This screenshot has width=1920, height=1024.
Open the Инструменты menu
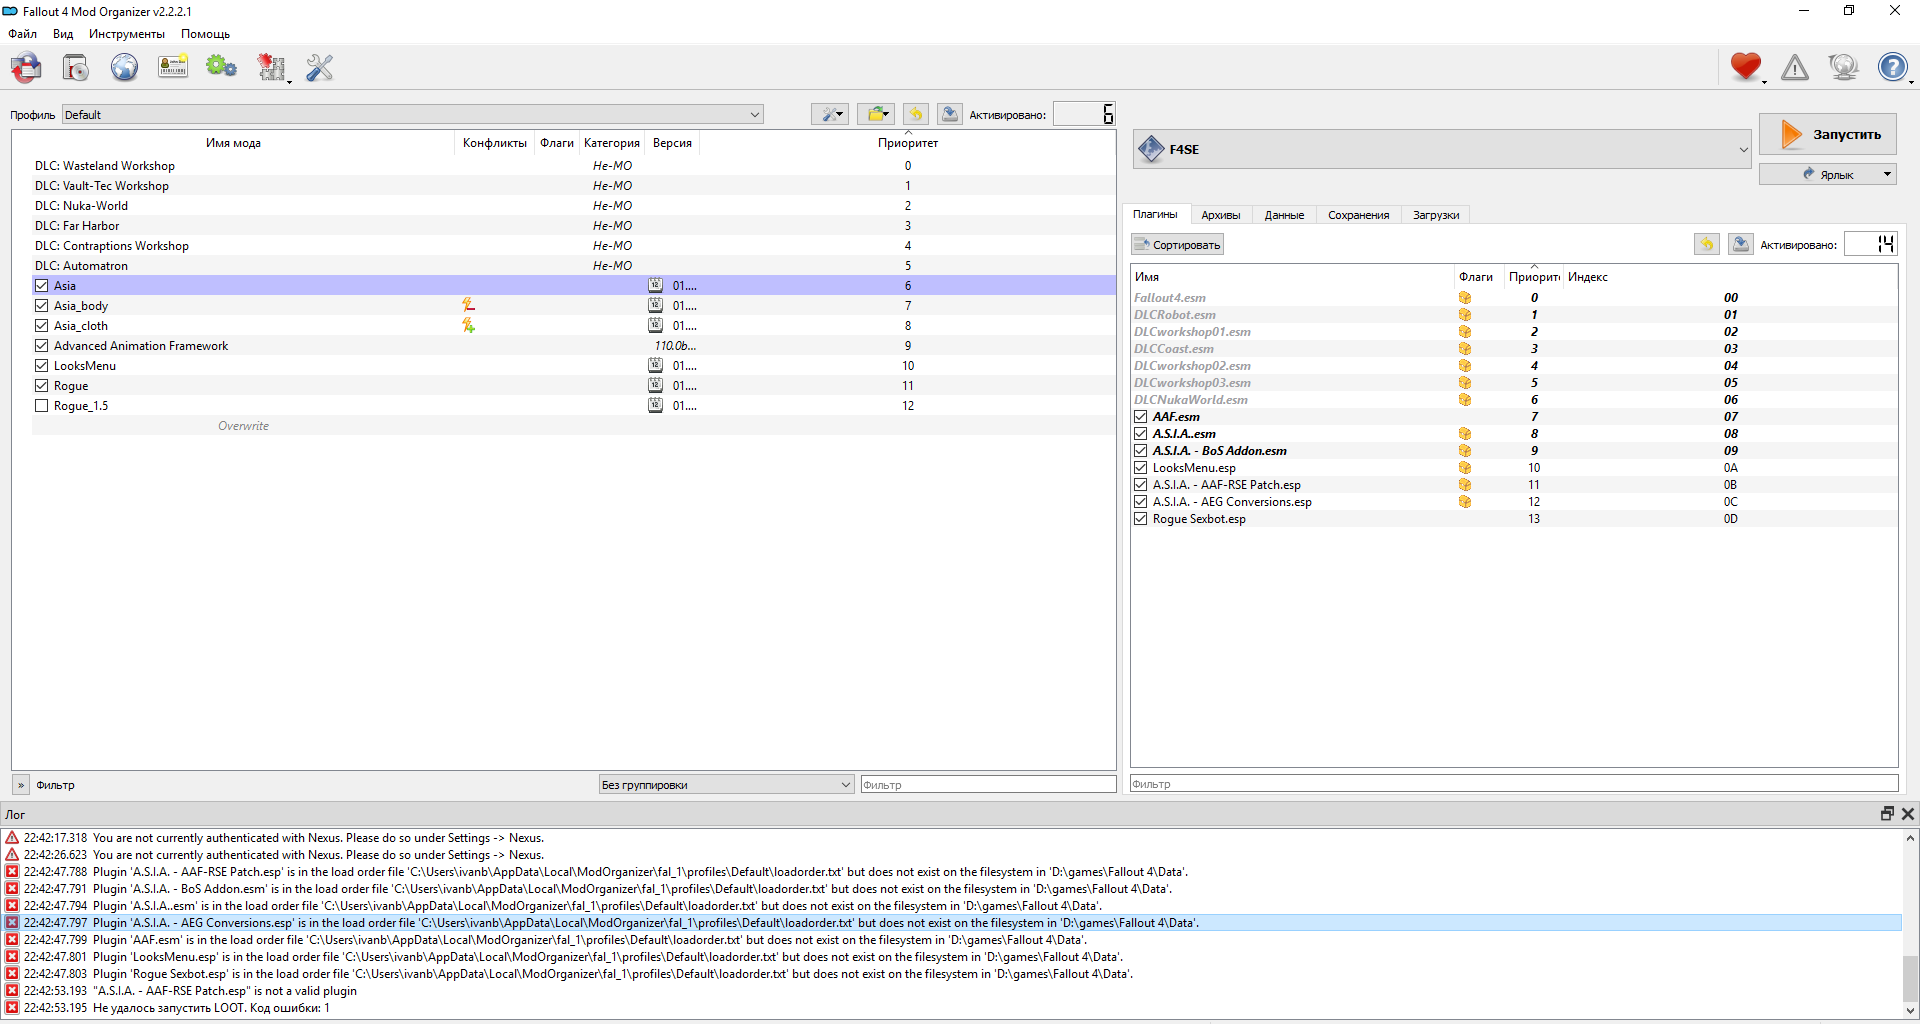pyautogui.click(x=126, y=34)
